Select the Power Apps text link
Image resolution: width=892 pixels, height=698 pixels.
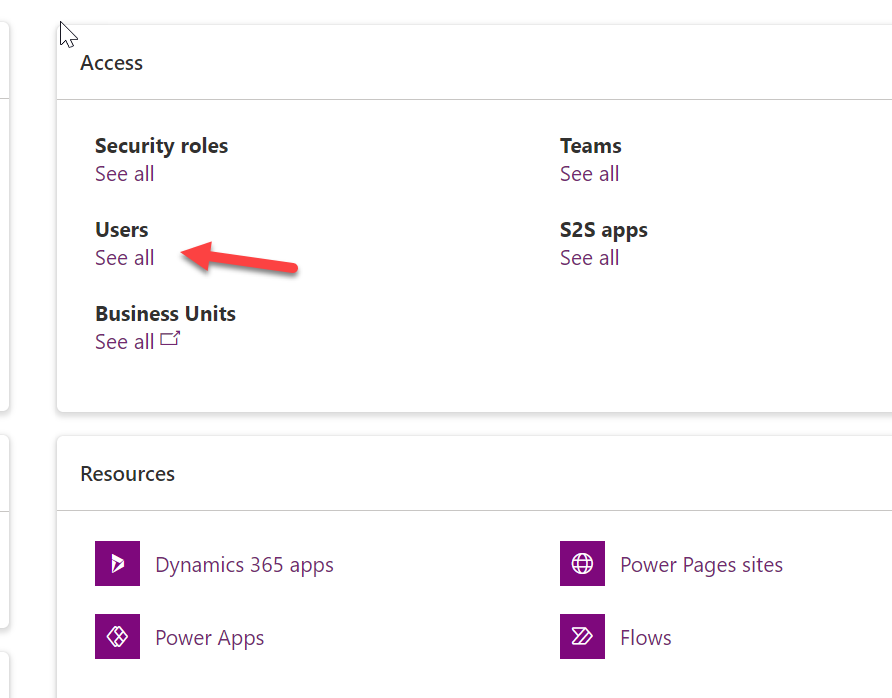209,637
